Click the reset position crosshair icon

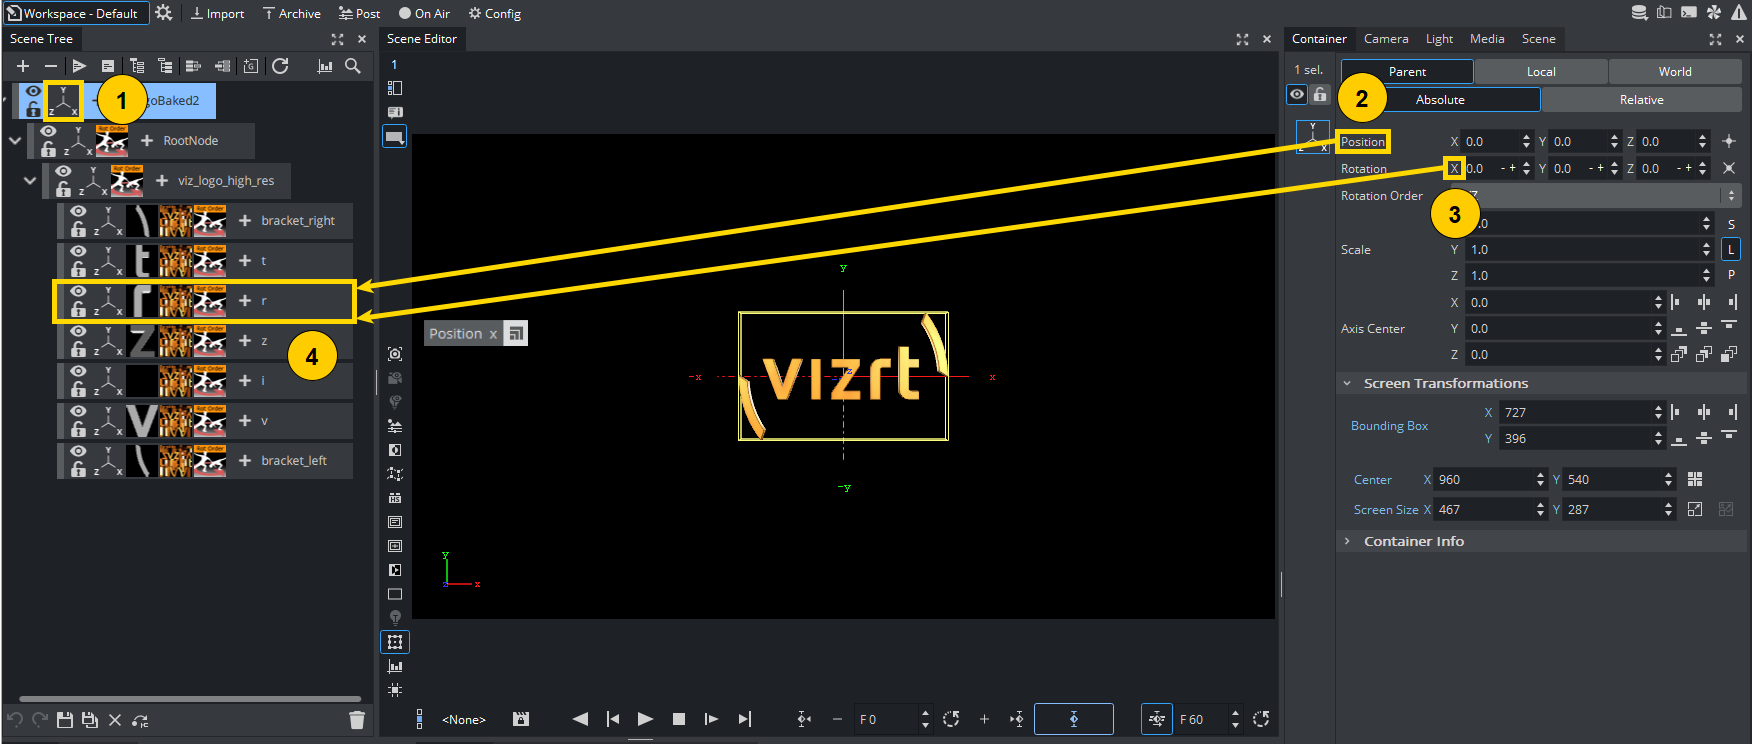1729,141
